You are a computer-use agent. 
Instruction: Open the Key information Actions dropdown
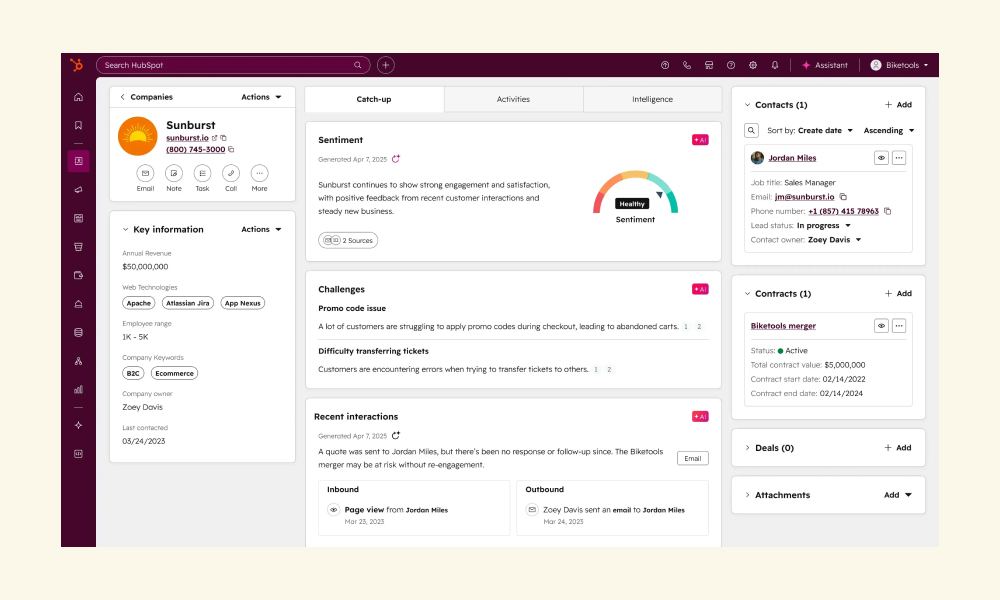coord(261,229)
